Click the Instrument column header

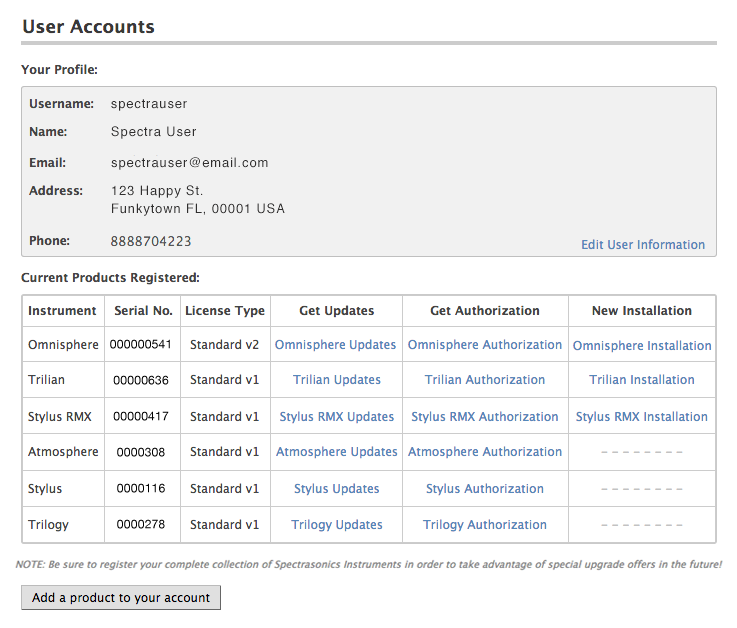point(62,310)
